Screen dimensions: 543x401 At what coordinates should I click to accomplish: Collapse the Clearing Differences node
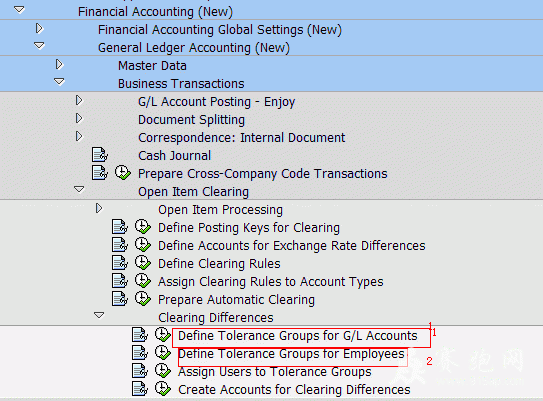coord(99,315)
